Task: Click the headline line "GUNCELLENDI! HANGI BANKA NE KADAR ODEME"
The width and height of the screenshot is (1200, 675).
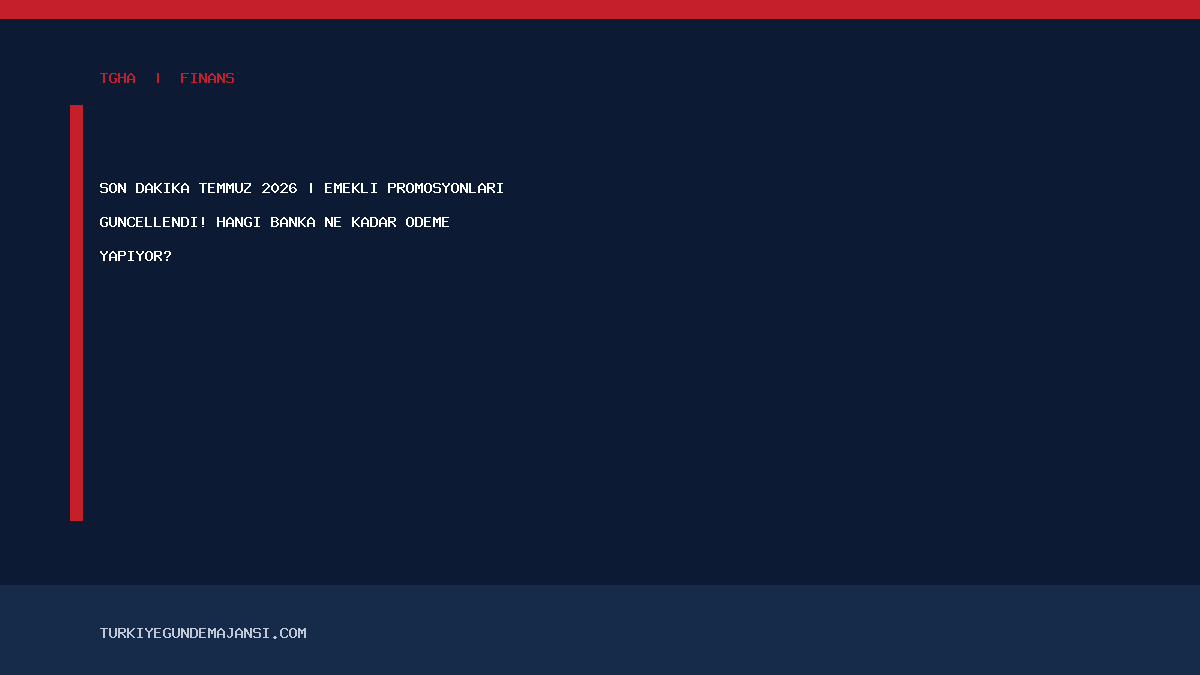Action: 275,222
